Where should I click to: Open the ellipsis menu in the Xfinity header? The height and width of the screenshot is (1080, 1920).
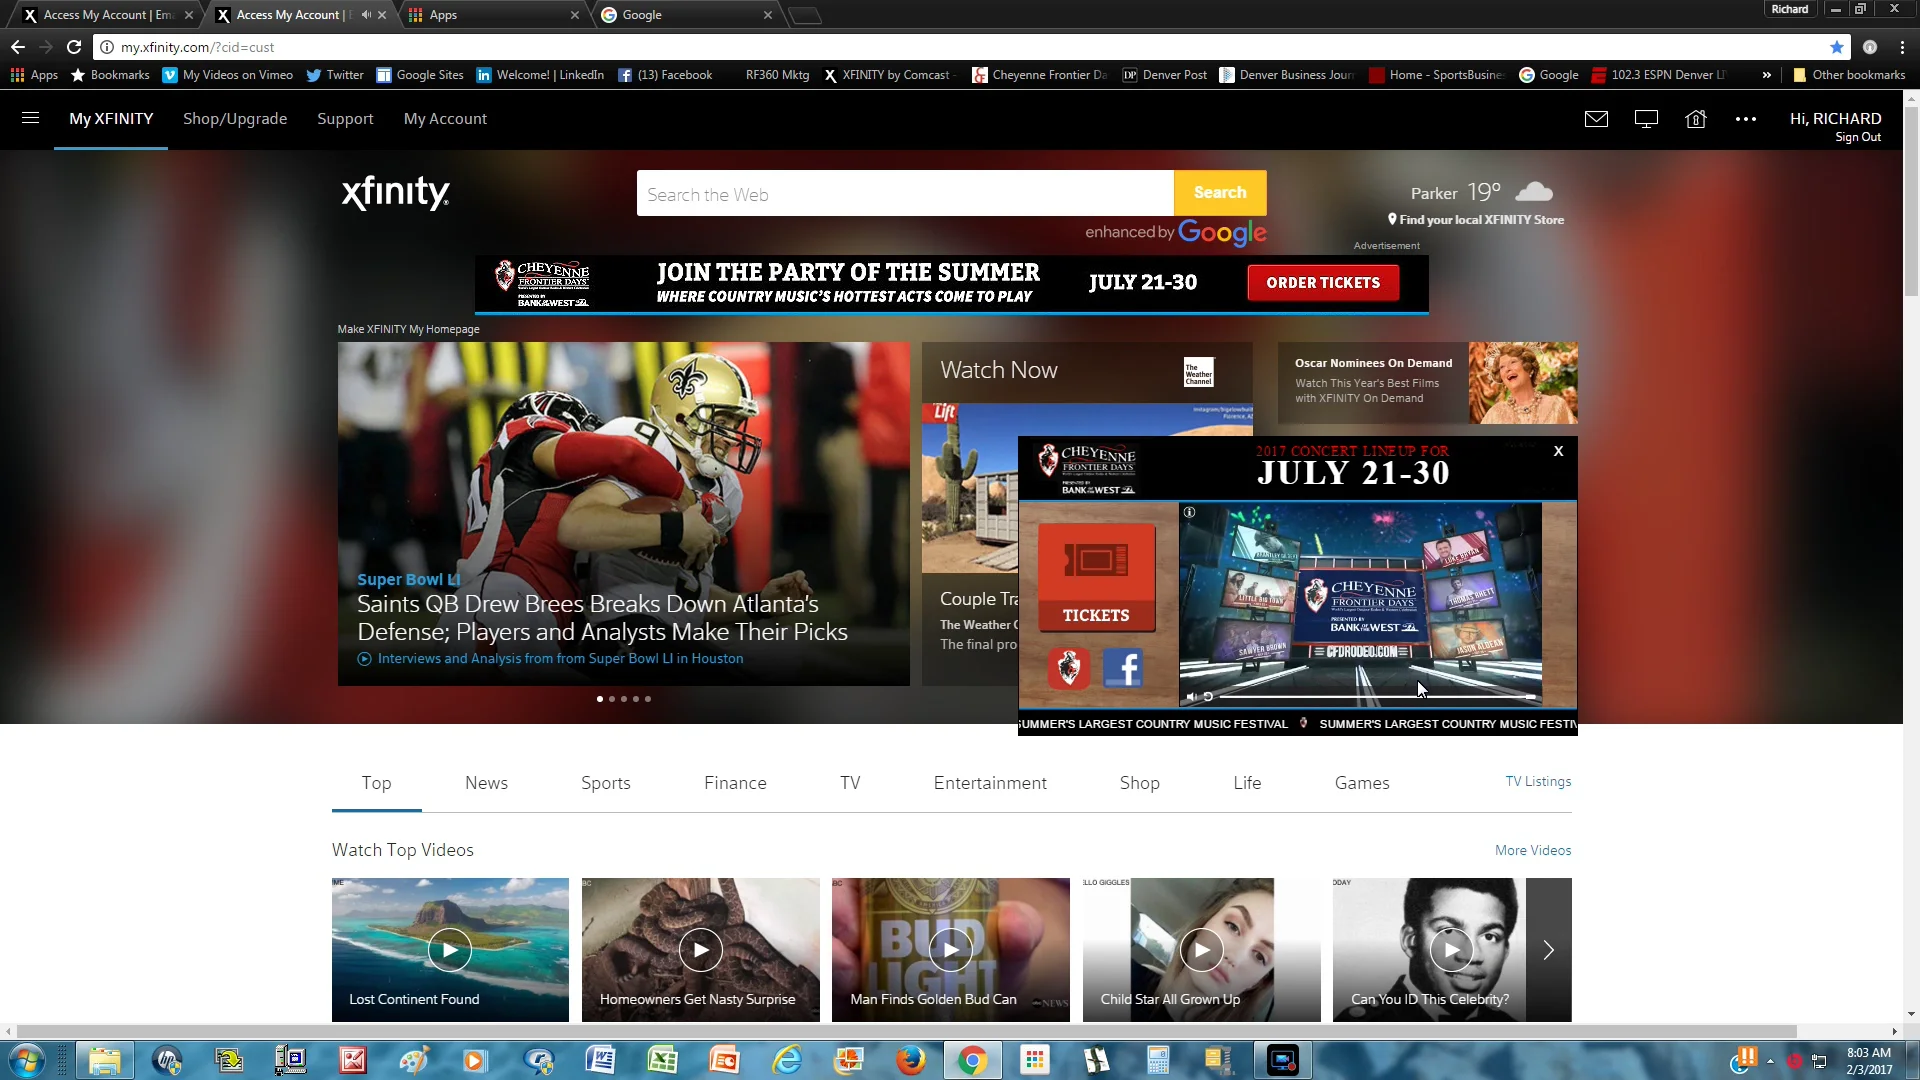pyautogui.click(x=1746, y=119)
